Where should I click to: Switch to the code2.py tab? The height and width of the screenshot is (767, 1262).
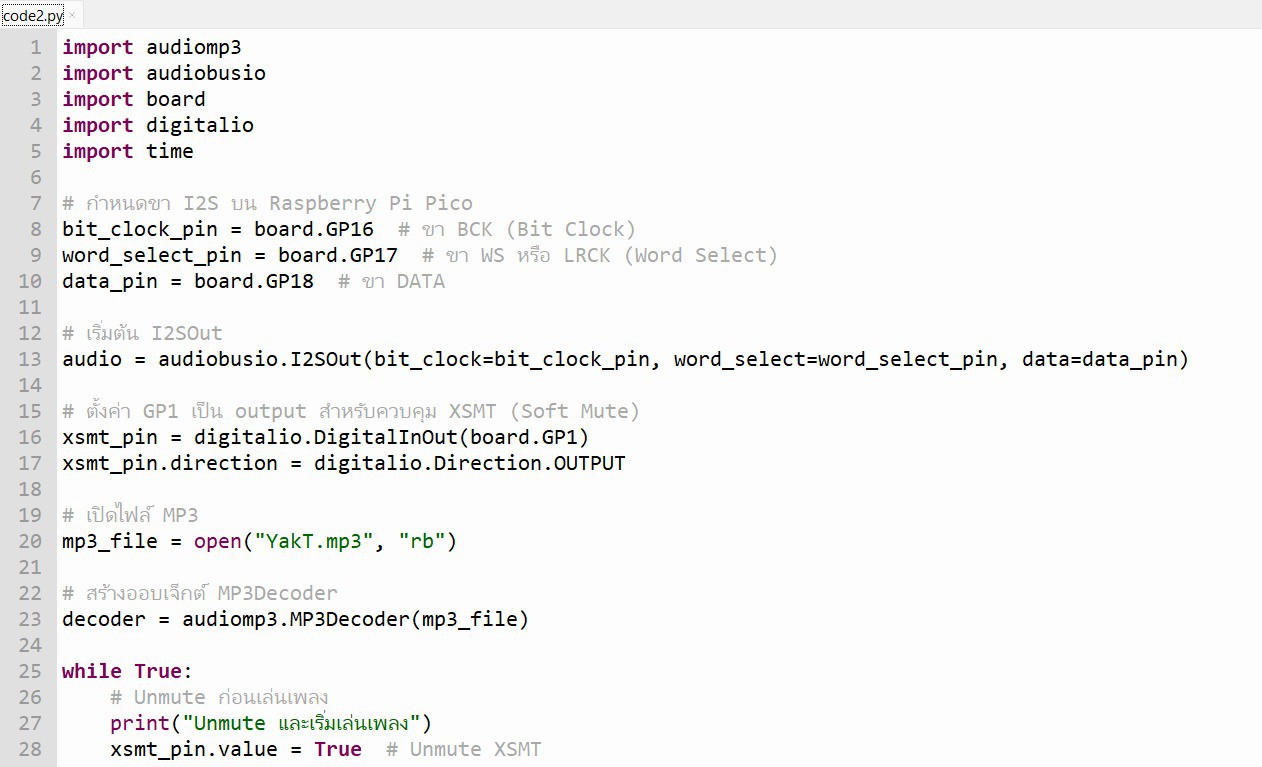[x=33, y=16]
